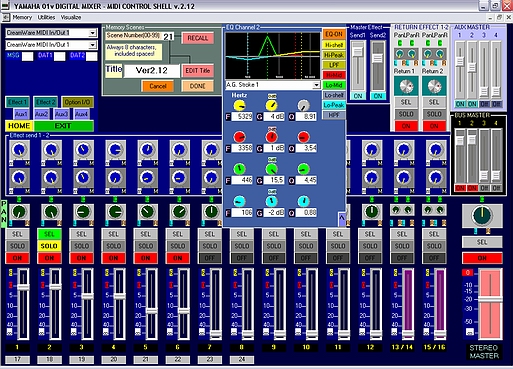
Task: Click the red Hi-Mid frequency knob
Action: click(x=239, y=137)
